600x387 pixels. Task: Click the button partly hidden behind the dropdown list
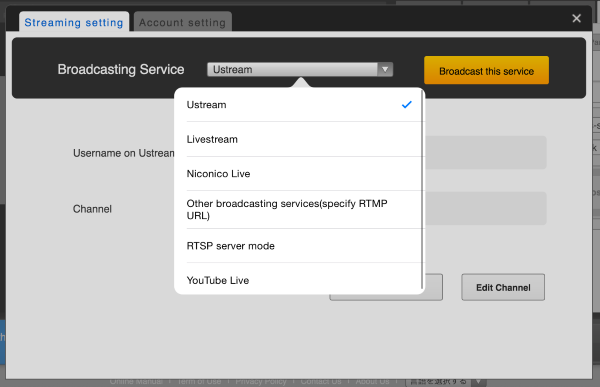point(434,287)
